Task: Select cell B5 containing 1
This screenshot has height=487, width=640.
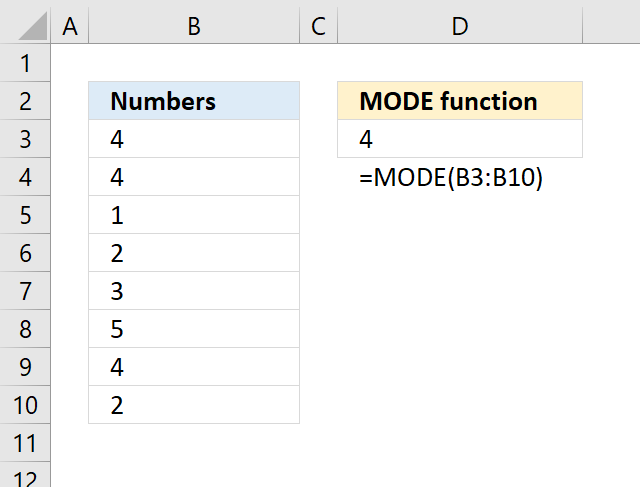Action: click(194, 215)
